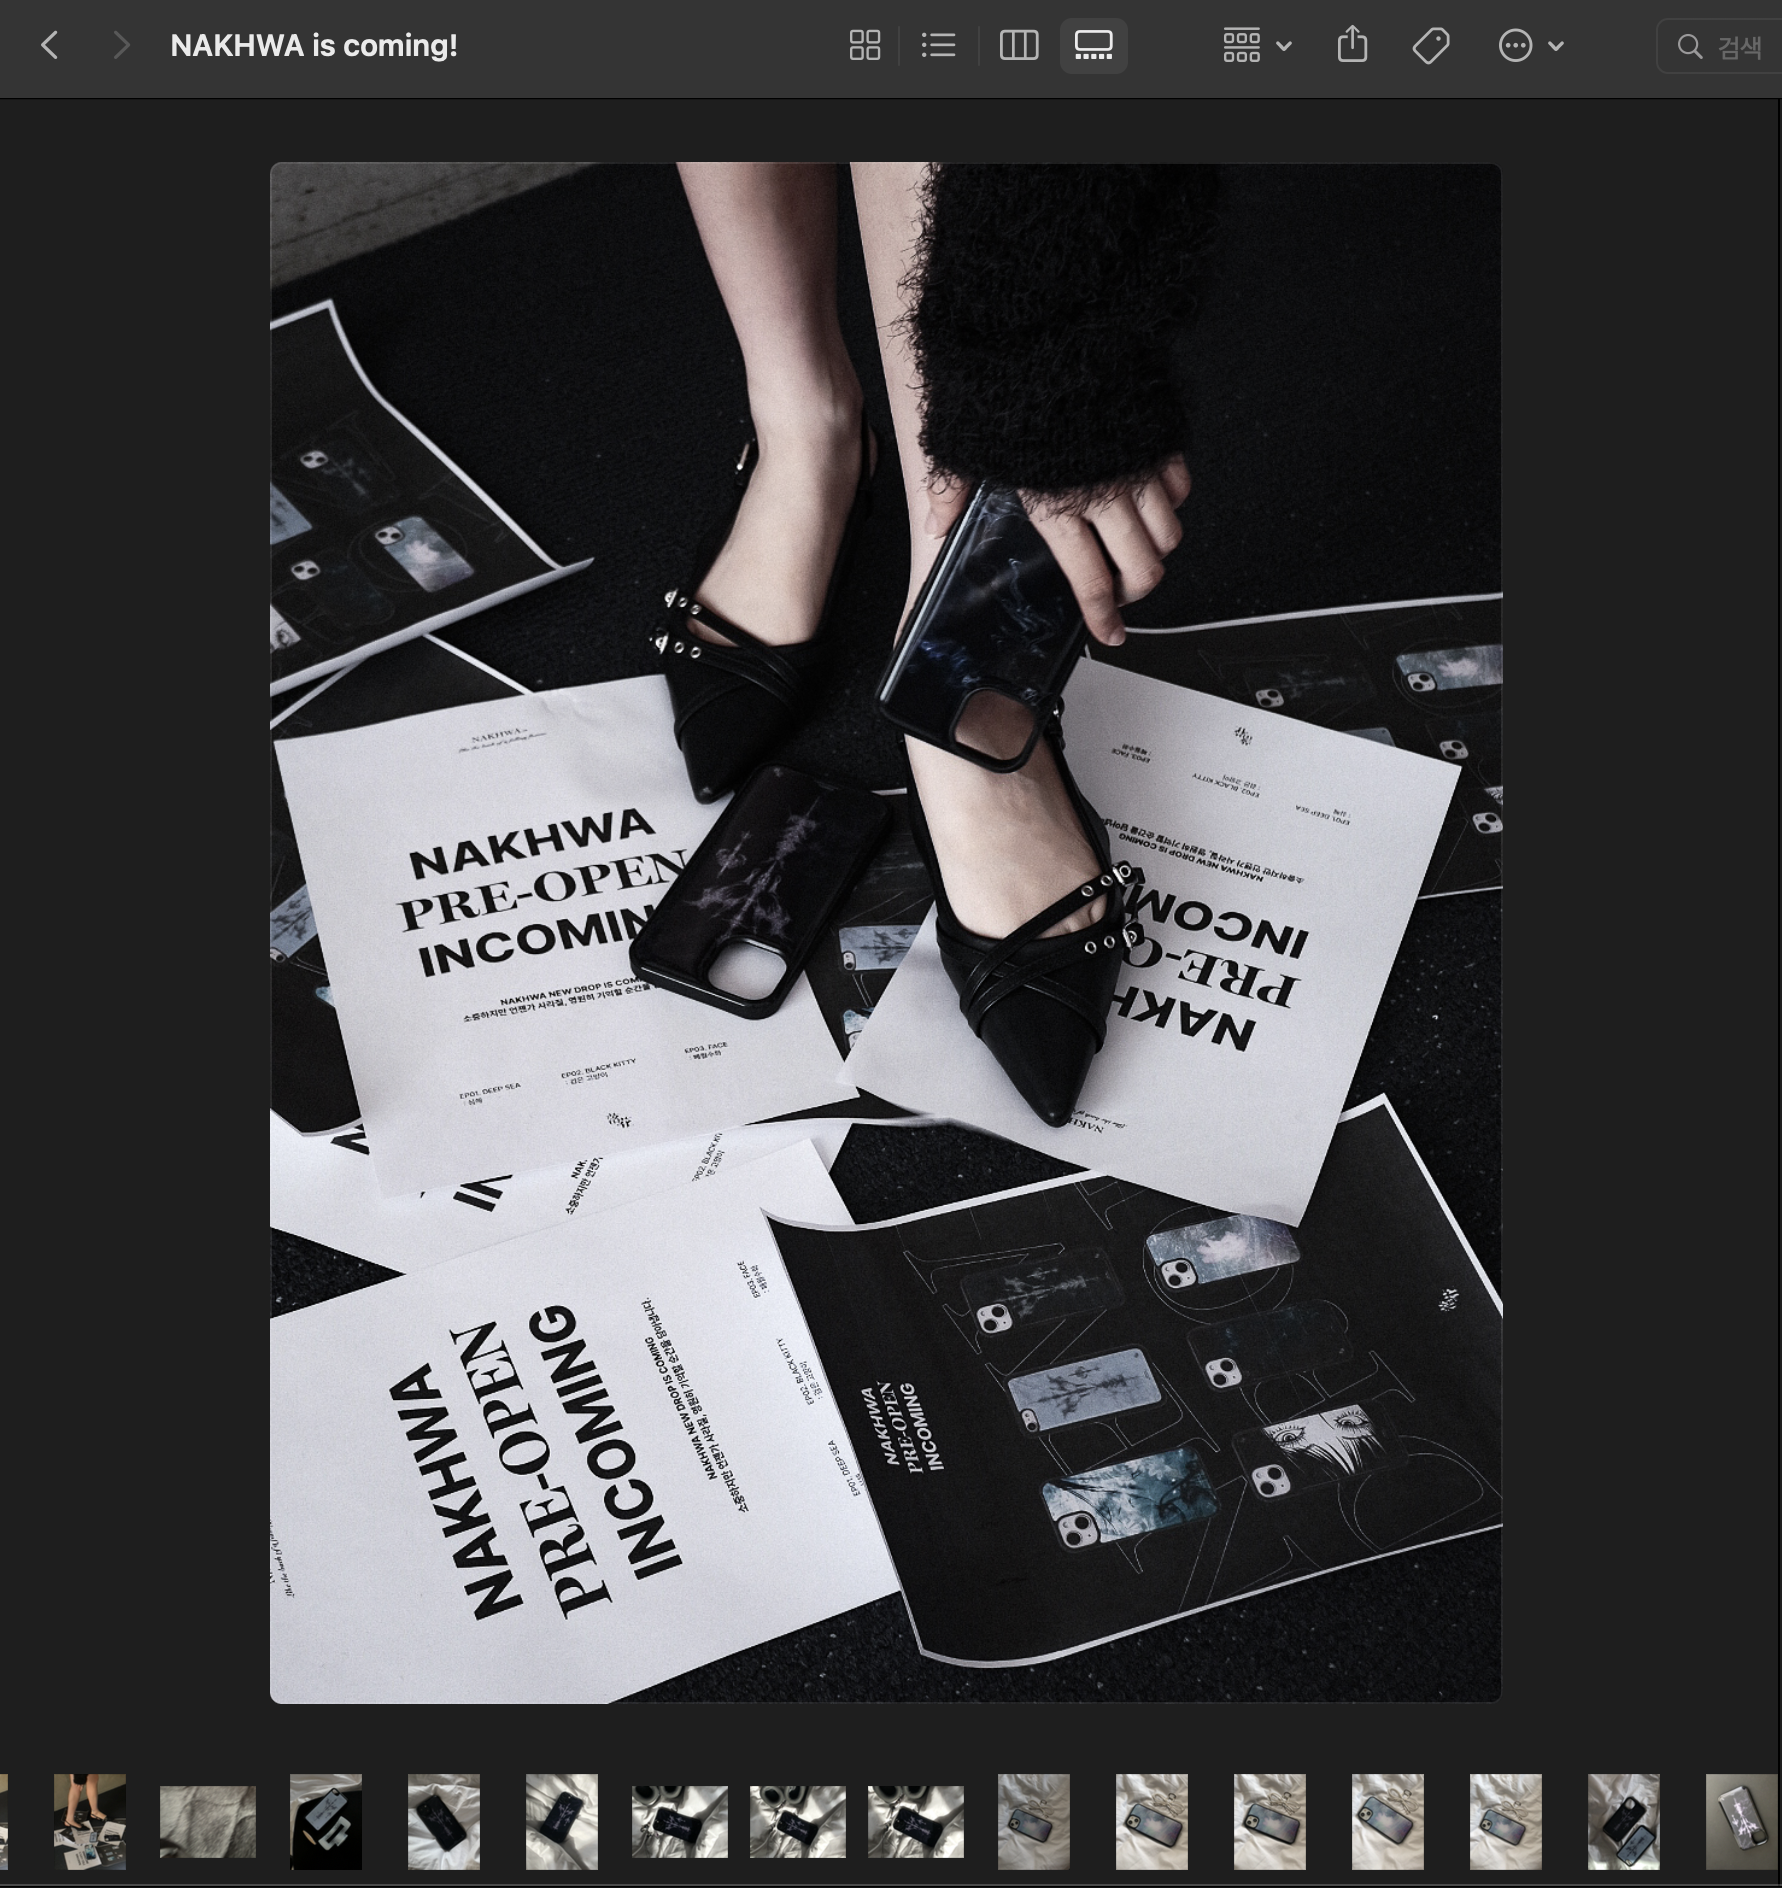This screenshot has width=1782, height=1888.
Task: Open the Edit Tags button
Action: click(1431, 45)
